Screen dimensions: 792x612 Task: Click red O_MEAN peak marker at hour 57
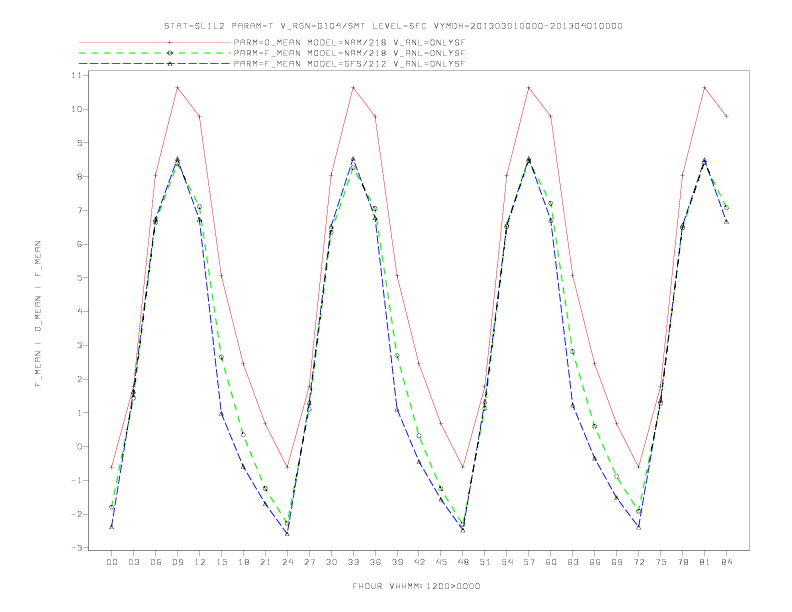click(x=529, y=88)
